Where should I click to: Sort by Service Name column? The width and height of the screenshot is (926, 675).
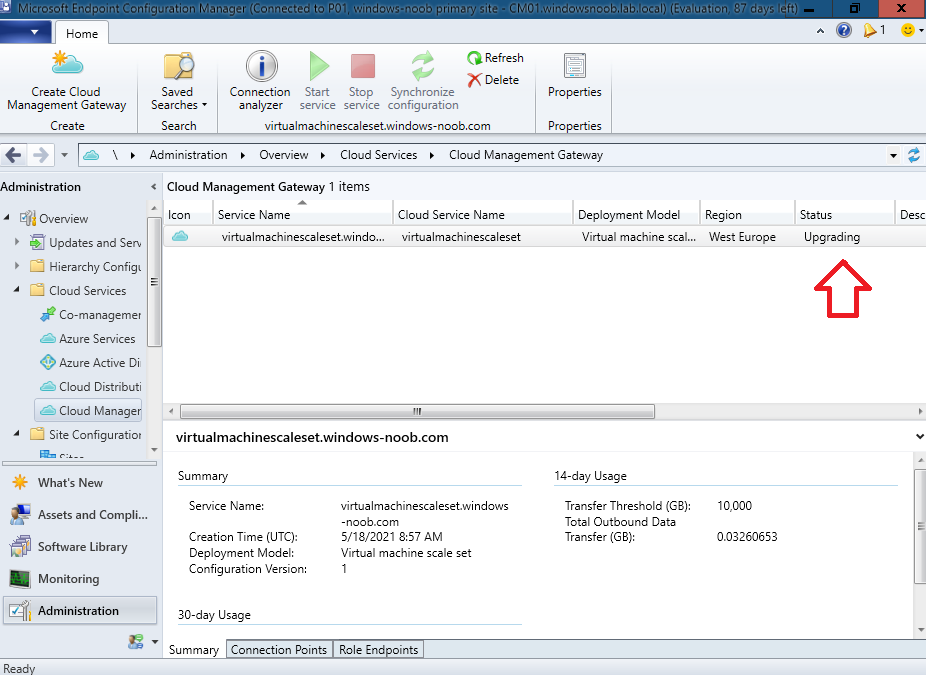pyautogui.click(x=302, y=214)
